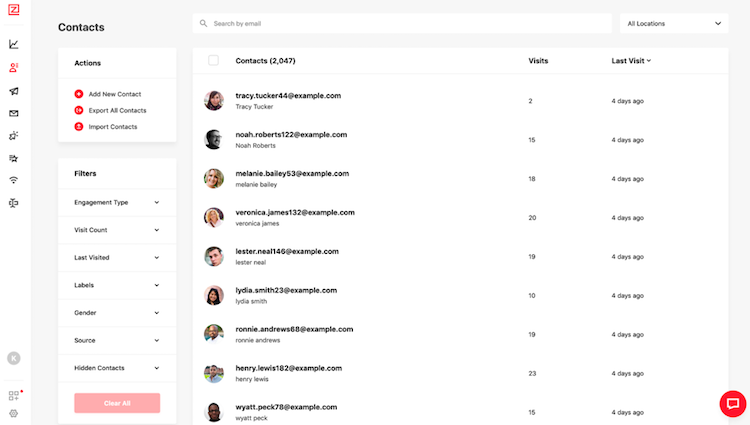Click Export All Contacts action
The image size is (750, 425).
[x=117, y=110]
